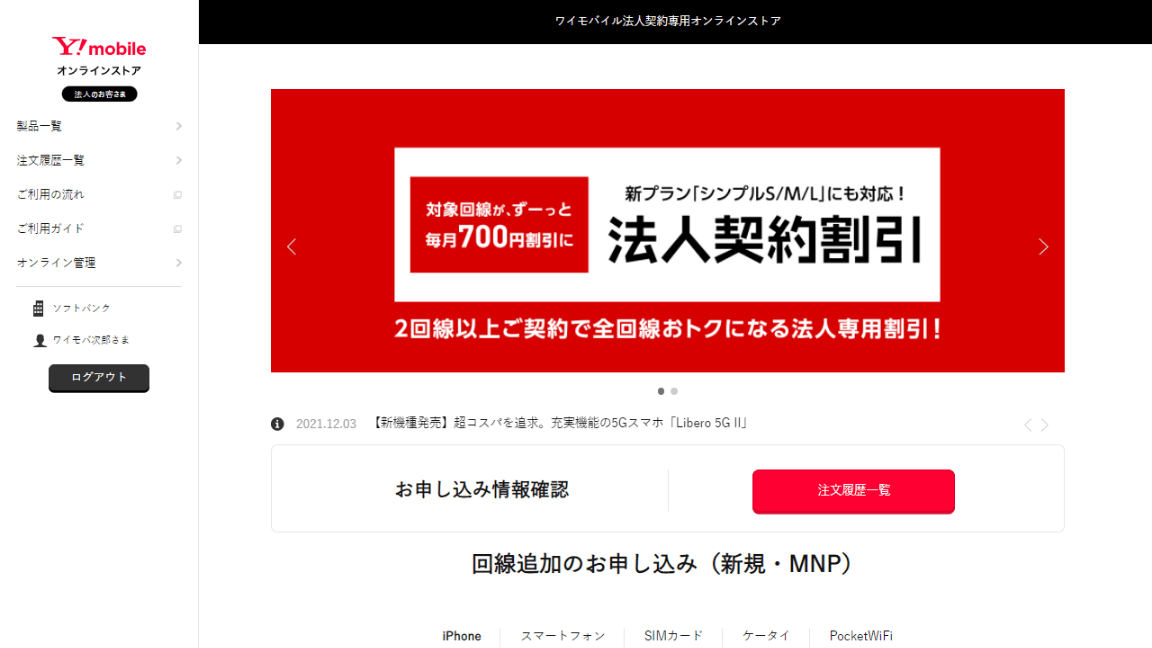Viewport: 1152px width, 648px height.
Task: Open external link icon beside ご利用の流れ
Action: pyautogui.click(x=178, y=195)
